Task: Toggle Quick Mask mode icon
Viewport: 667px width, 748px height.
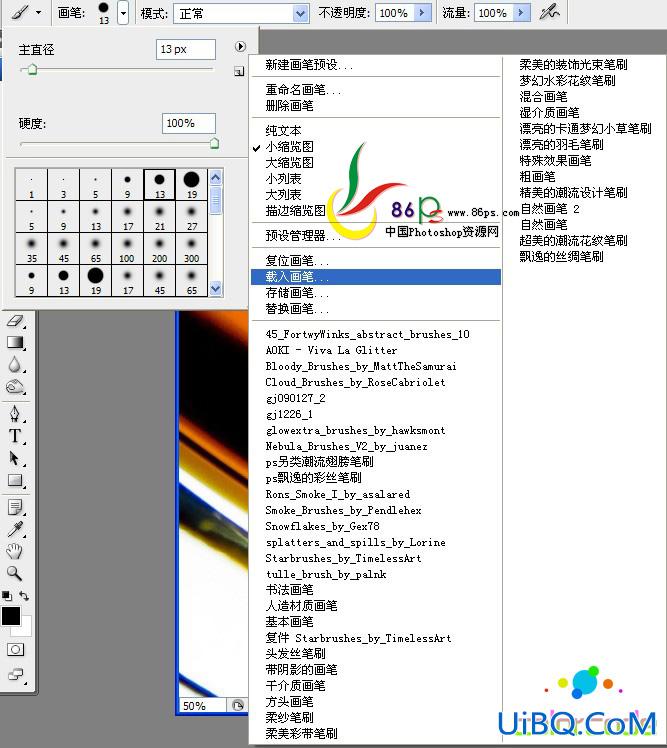Action: point(15,649)
